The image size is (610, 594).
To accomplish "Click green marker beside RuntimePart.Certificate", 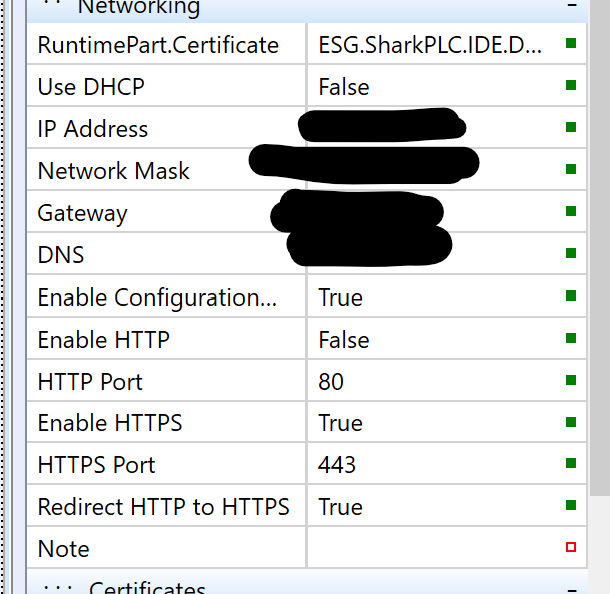I will (x=571, y=44).
